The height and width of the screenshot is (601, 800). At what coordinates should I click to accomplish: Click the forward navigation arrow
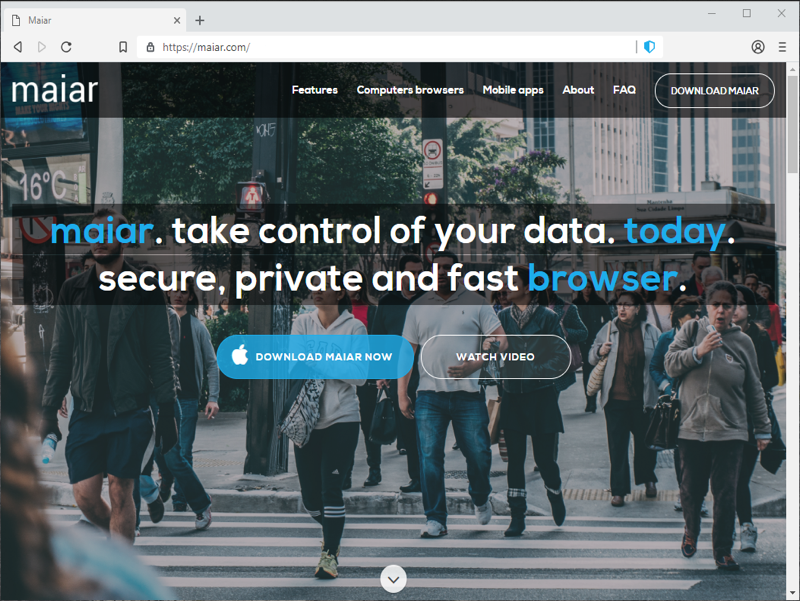(x=42, y=47)
